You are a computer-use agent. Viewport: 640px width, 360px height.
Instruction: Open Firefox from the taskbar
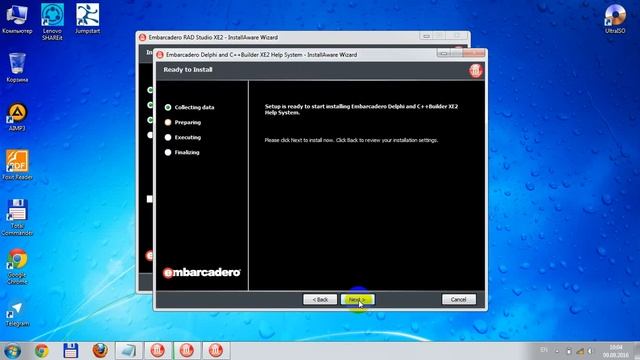coord(100,351)
